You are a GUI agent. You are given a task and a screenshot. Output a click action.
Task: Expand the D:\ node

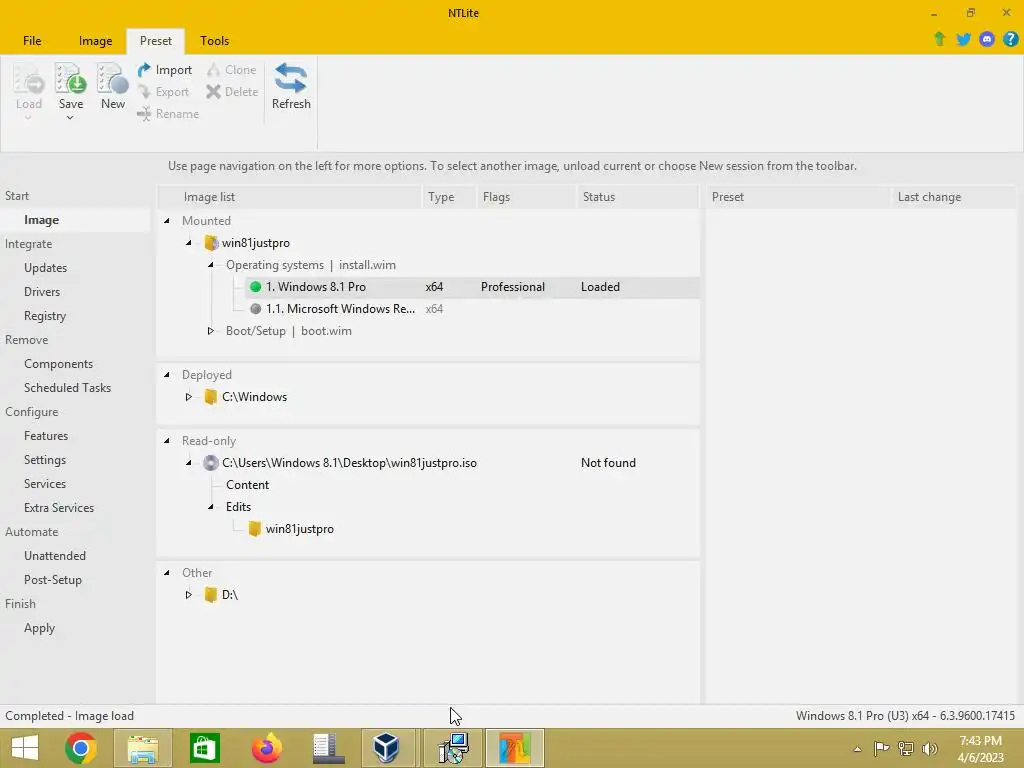pos(189,595)
